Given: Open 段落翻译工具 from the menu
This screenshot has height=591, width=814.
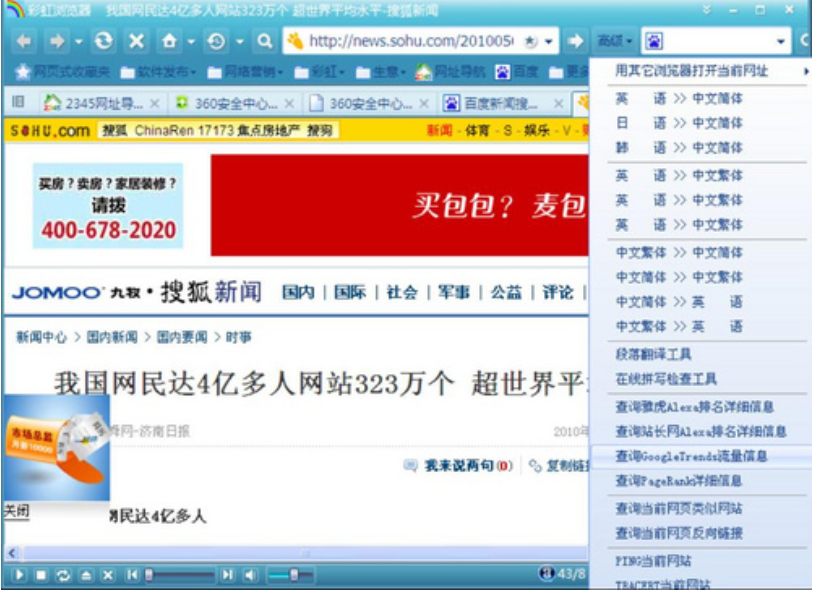Looking at the screenshot, I should click(x=701, y=354).
